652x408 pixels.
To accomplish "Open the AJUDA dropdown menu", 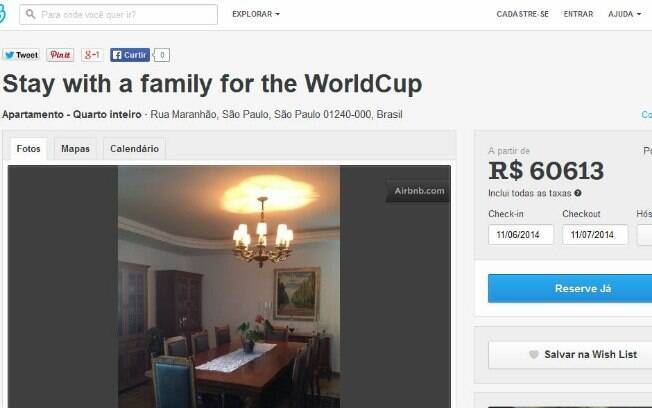I will (625, 14).
